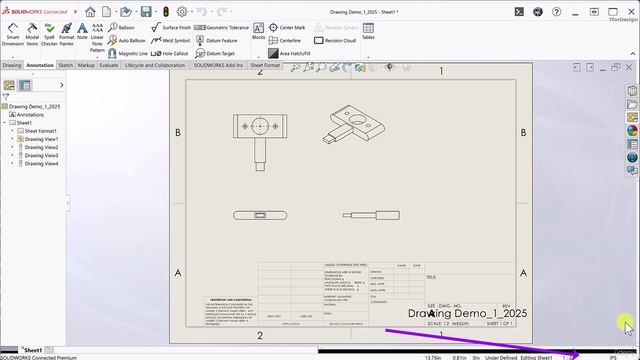640x360 pixels.
Task: Insert a Note annotation
Action: [82, 31]
